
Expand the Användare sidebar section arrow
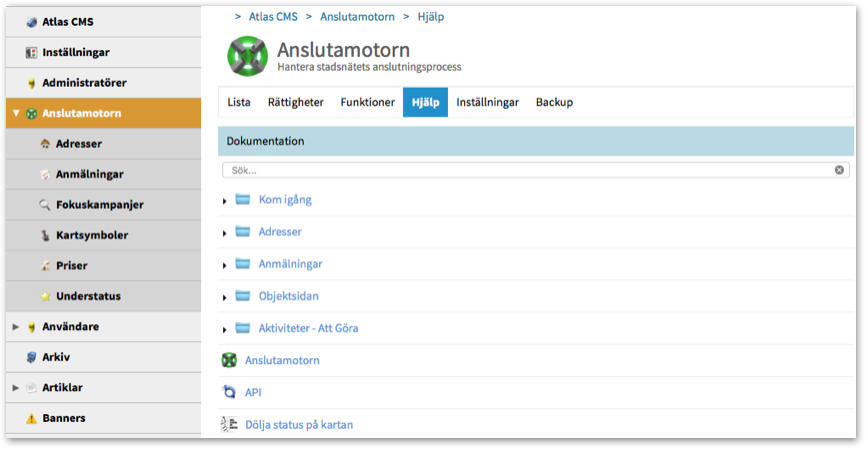16,327
